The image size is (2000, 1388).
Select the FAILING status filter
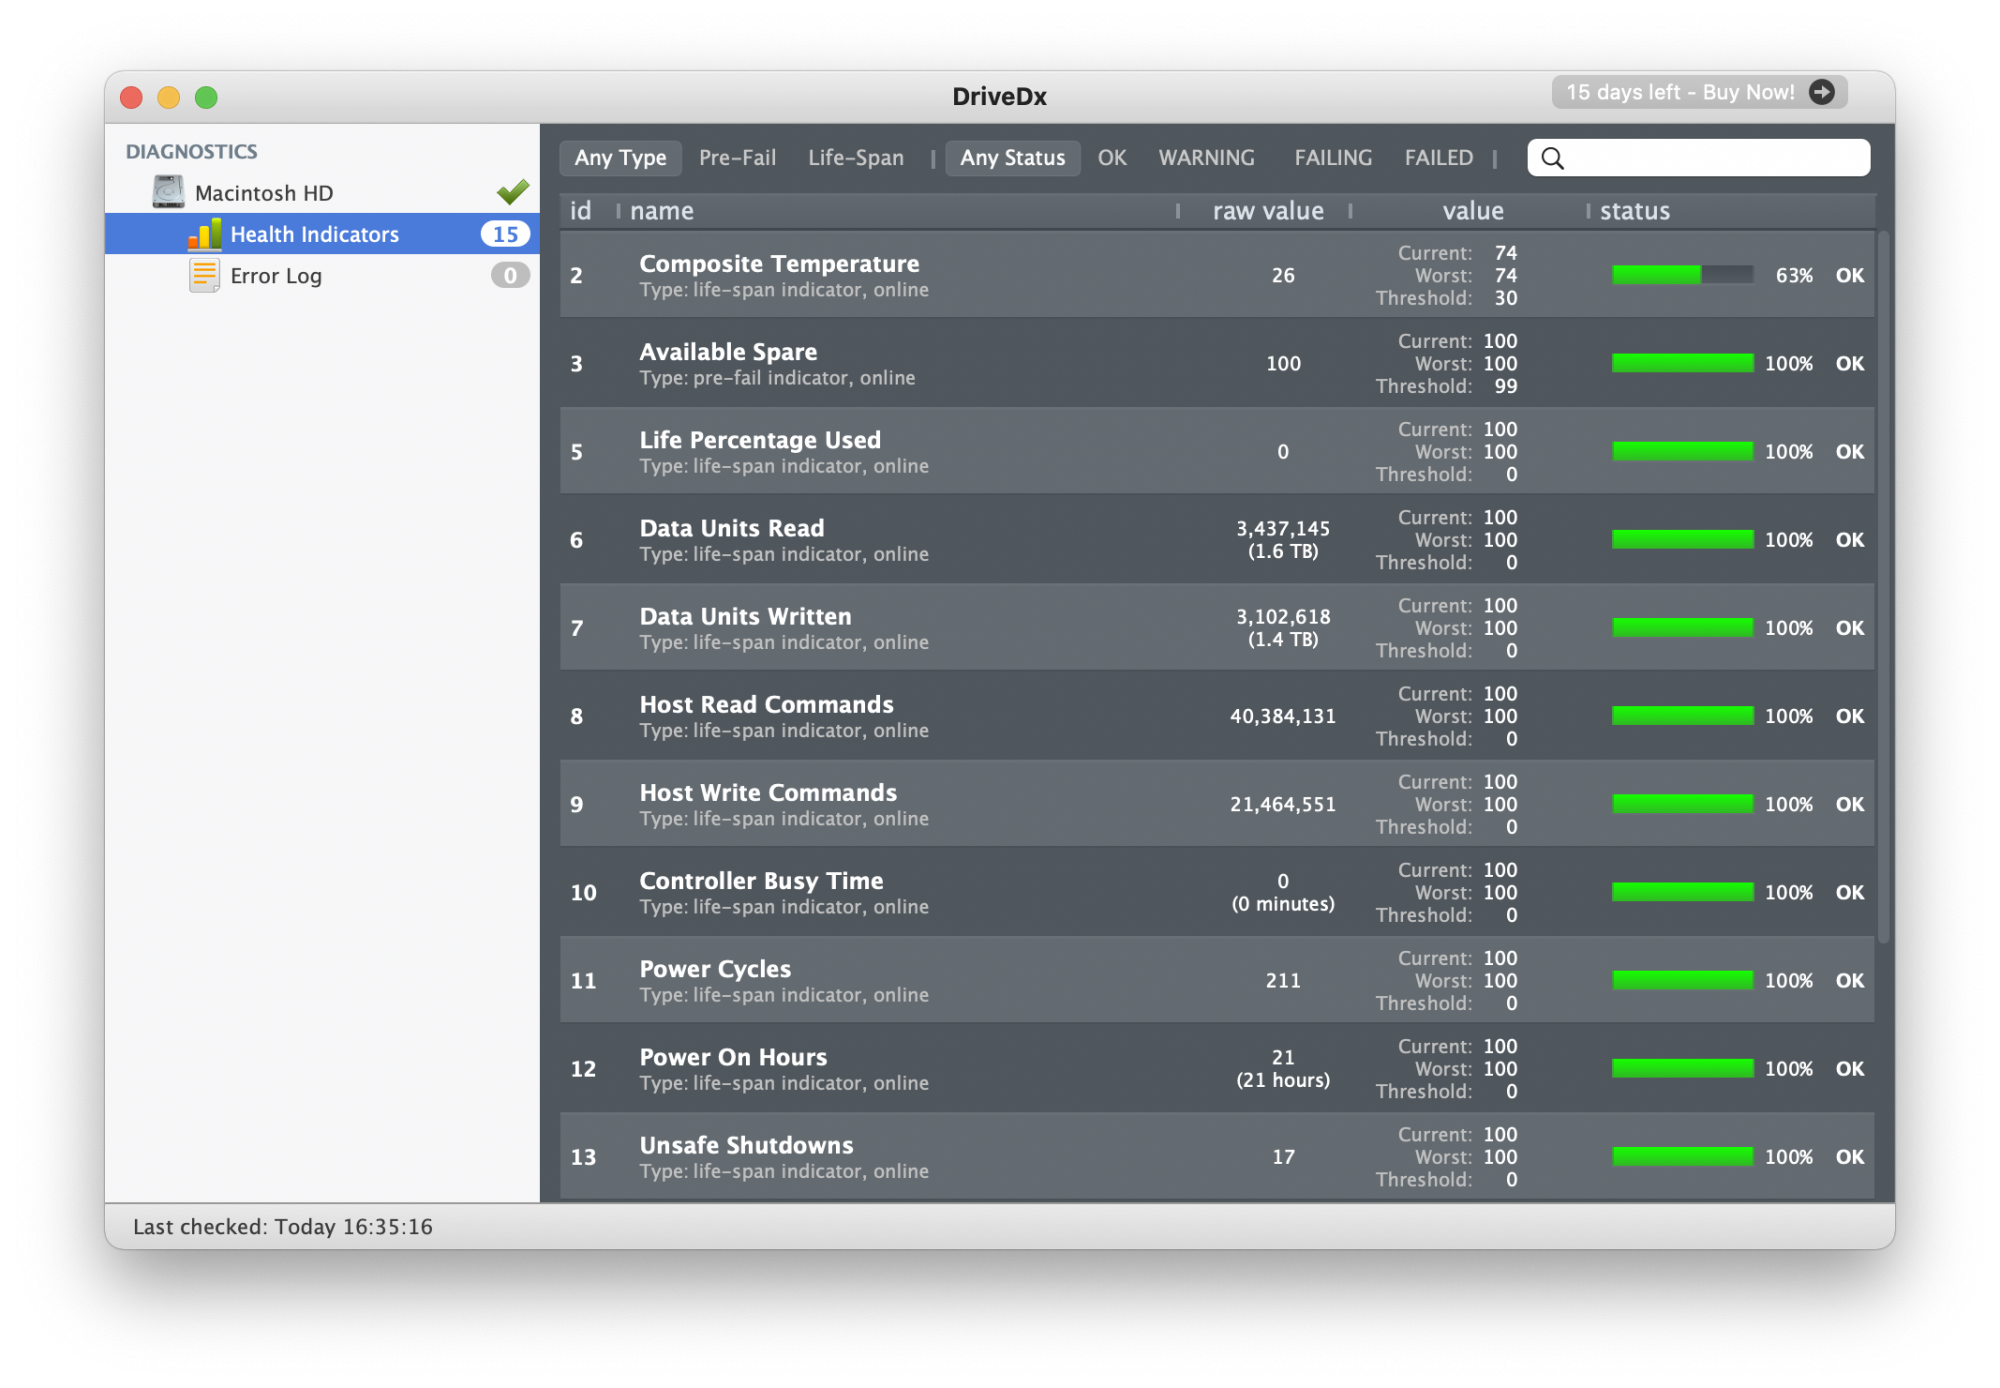click(1333, 158)
